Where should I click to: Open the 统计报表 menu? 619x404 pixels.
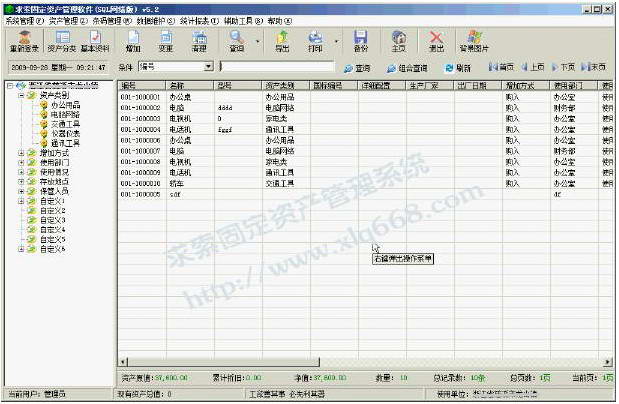(x=199, y=21)
